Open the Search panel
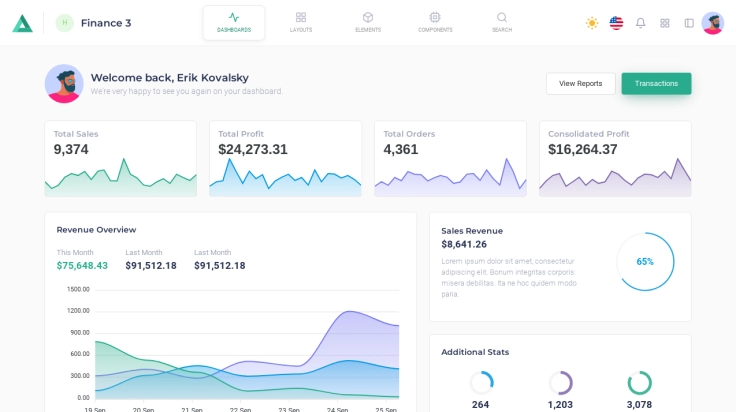Image resolution: width=736 pixels, height=412 pixels. pyautogui.click(x=502, y=22)
